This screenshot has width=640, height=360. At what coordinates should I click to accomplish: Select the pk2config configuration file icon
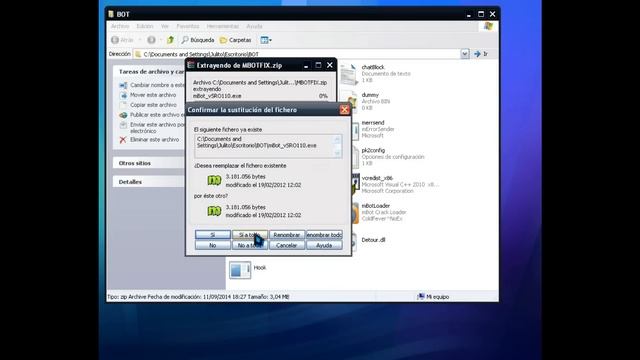[x=355, y=157]
